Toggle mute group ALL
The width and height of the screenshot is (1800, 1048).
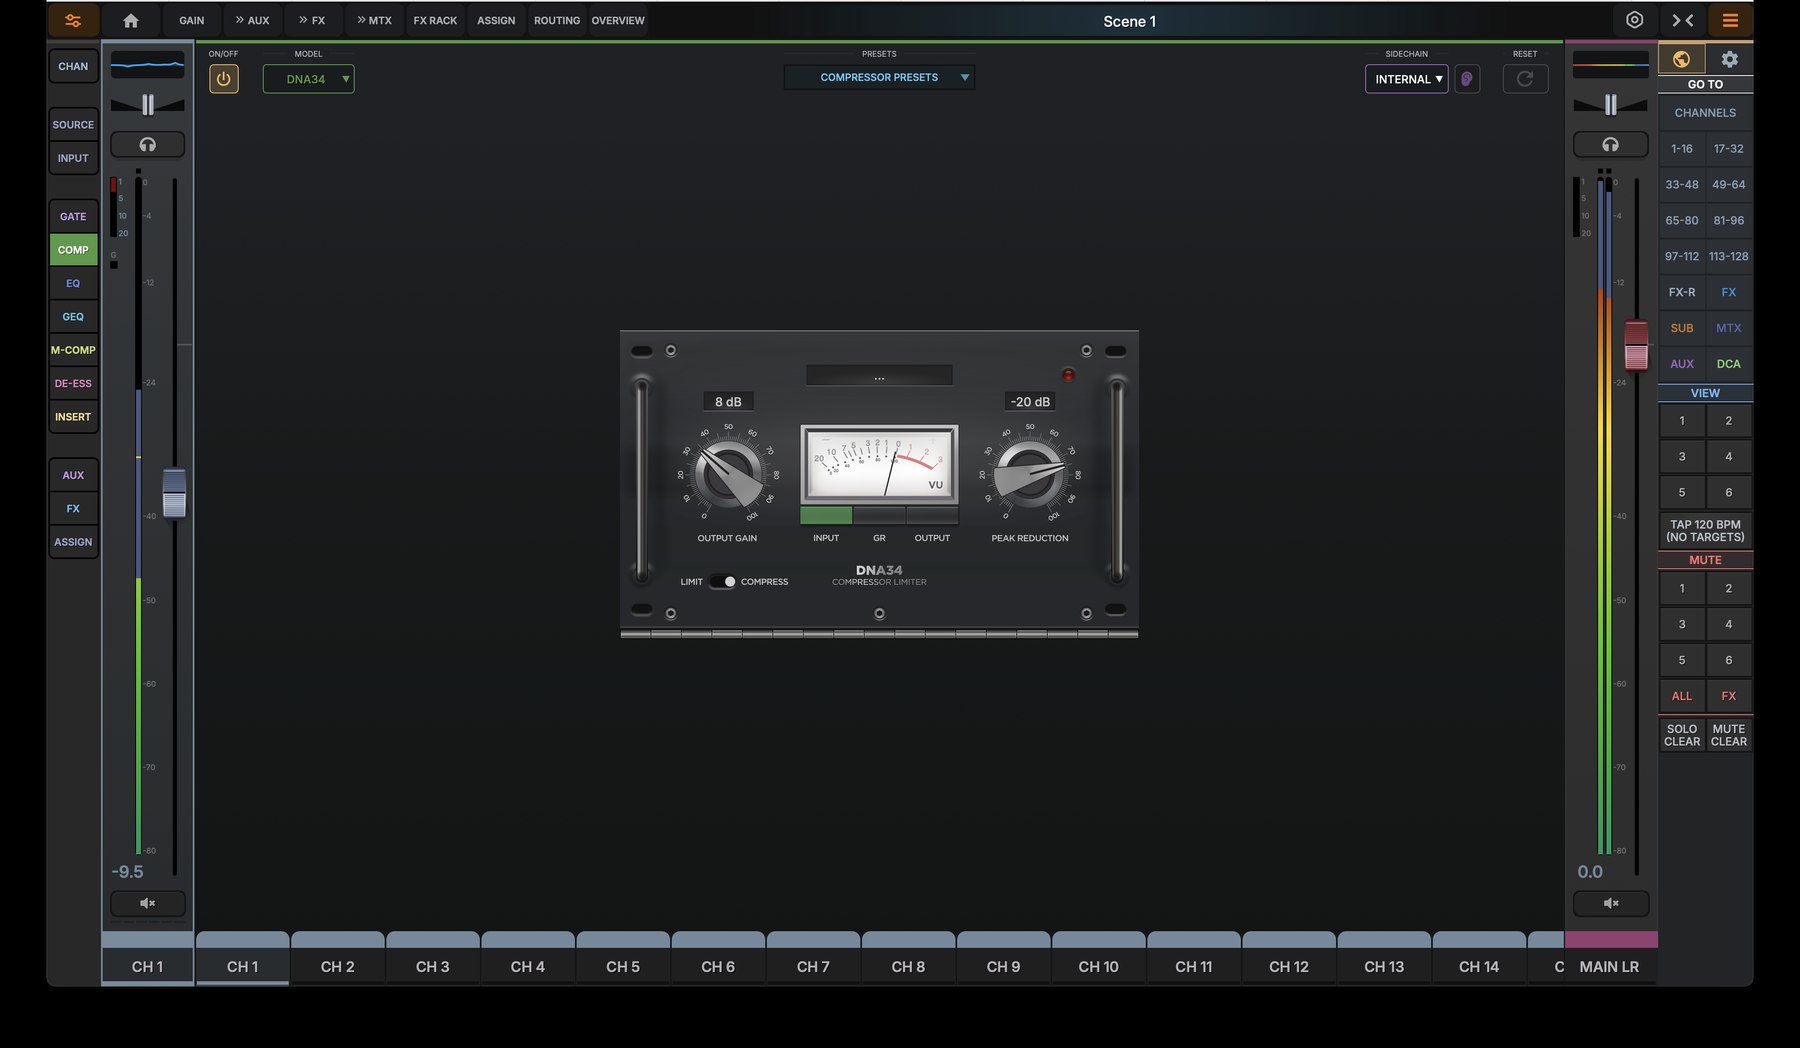pyautogui.click(x=1682, y=696)
